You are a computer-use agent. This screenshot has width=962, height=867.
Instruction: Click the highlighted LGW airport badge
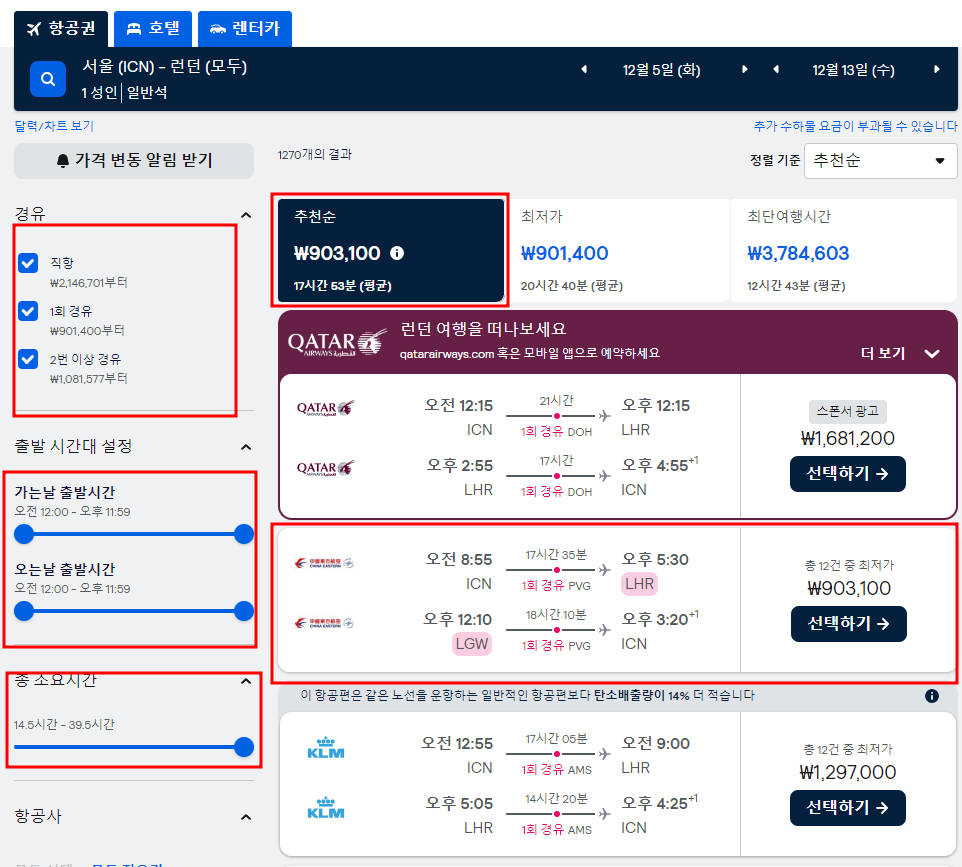coord(472,644)
